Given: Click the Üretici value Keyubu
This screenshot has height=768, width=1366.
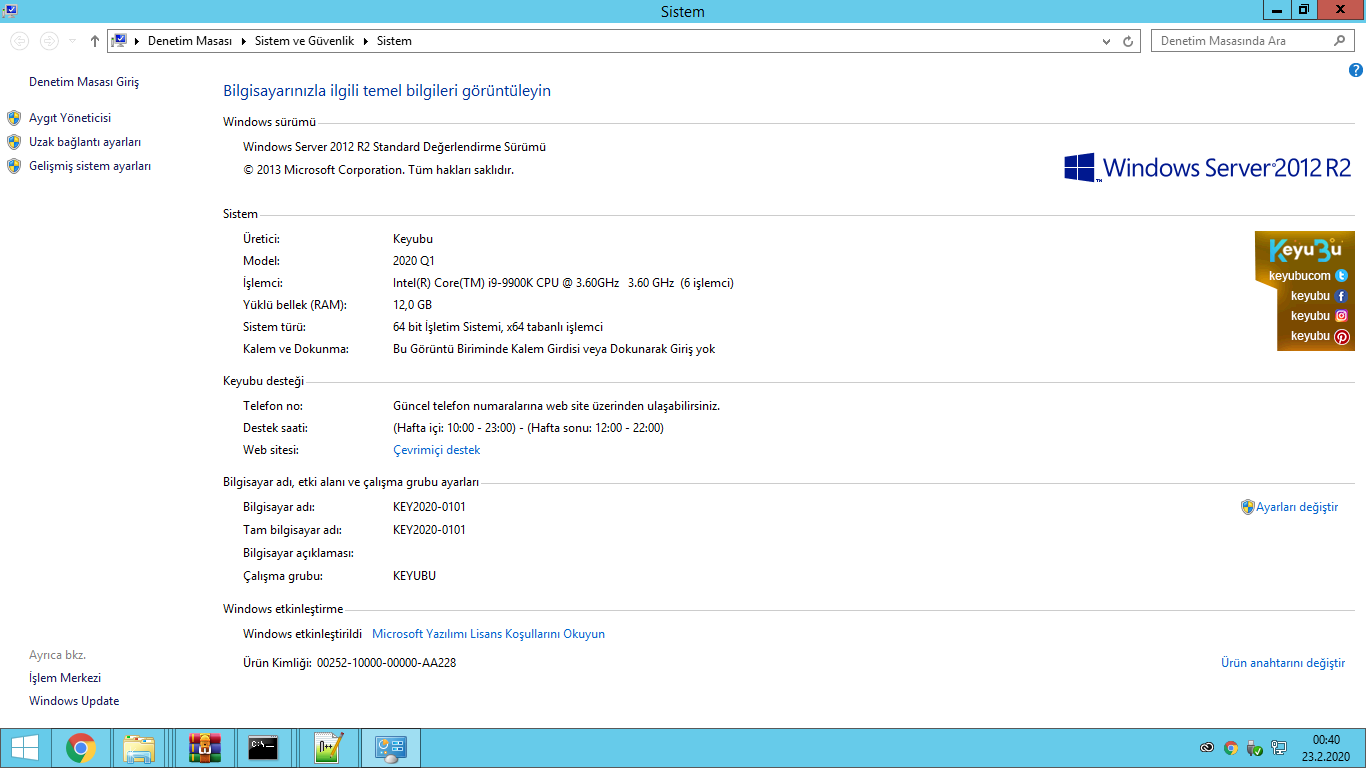Looking at the screenshot, I should [413, 239].
